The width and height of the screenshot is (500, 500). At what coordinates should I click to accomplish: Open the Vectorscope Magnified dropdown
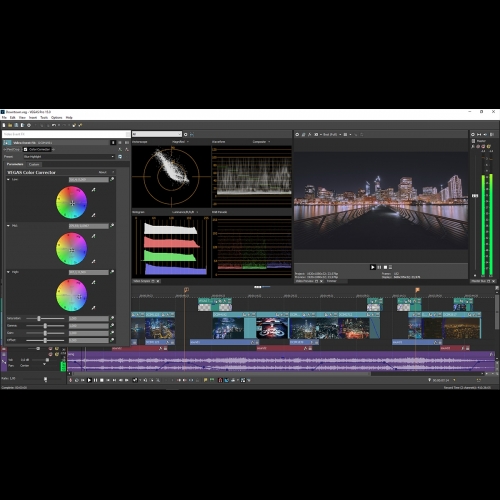(x=181, y=142)
